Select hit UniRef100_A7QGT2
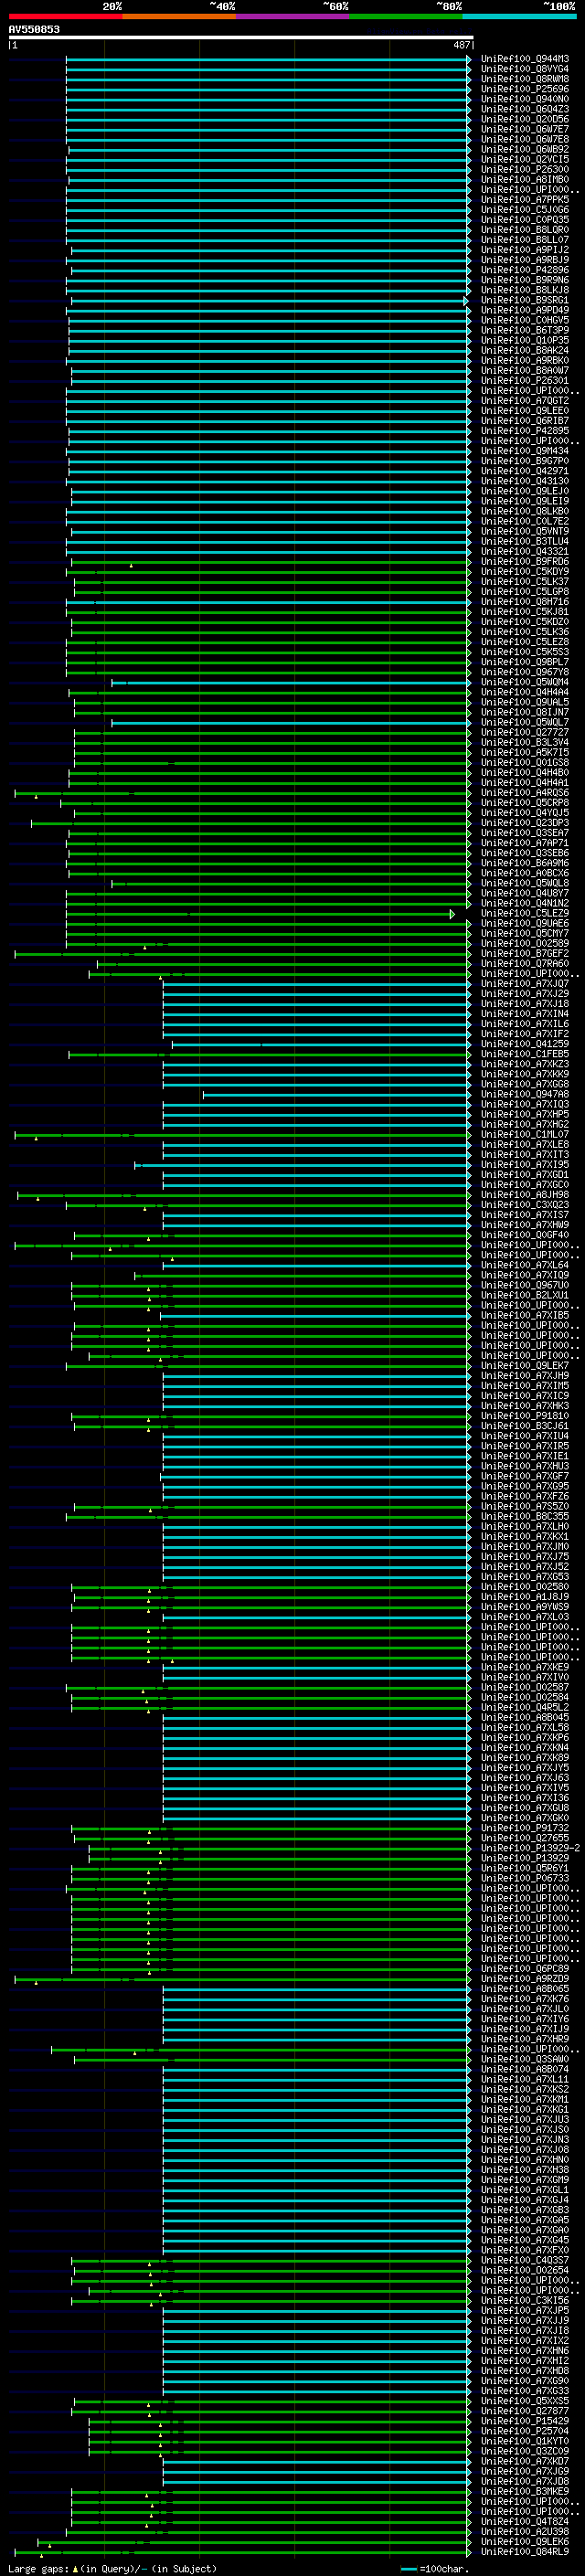This screenshot has height=2576, width=585. coord(524,401)
